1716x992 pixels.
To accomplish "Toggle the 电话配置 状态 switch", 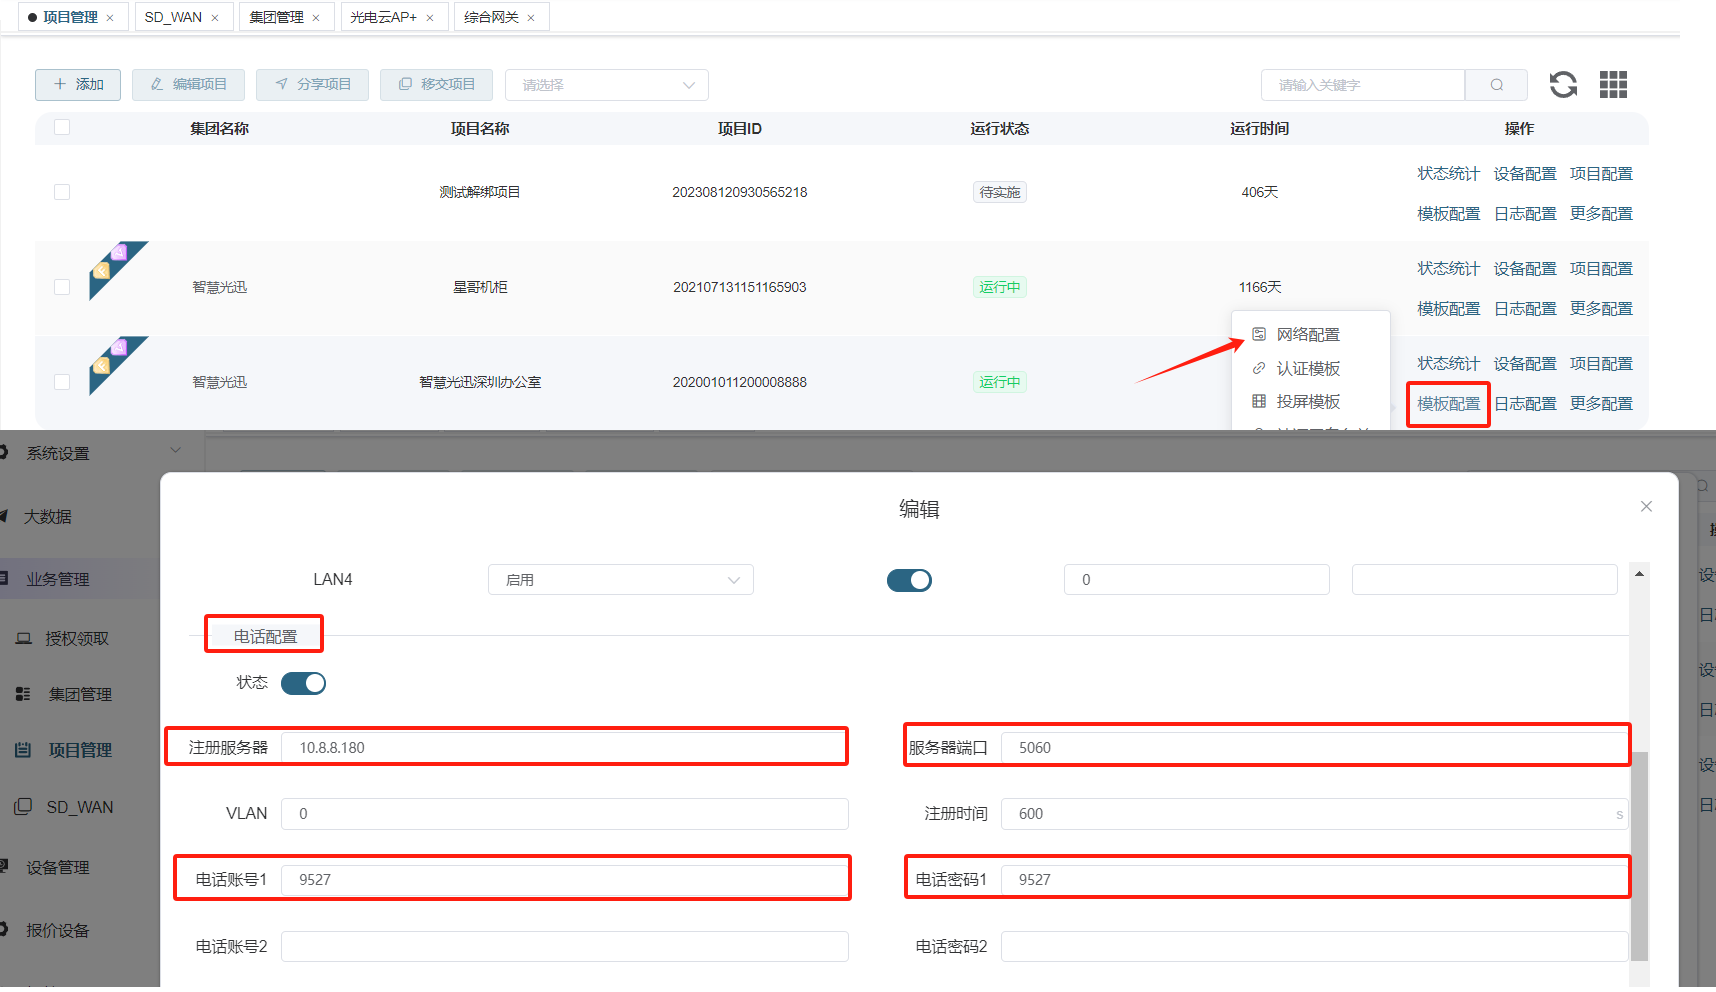I will pyautogui.click(x=303, y=683).
